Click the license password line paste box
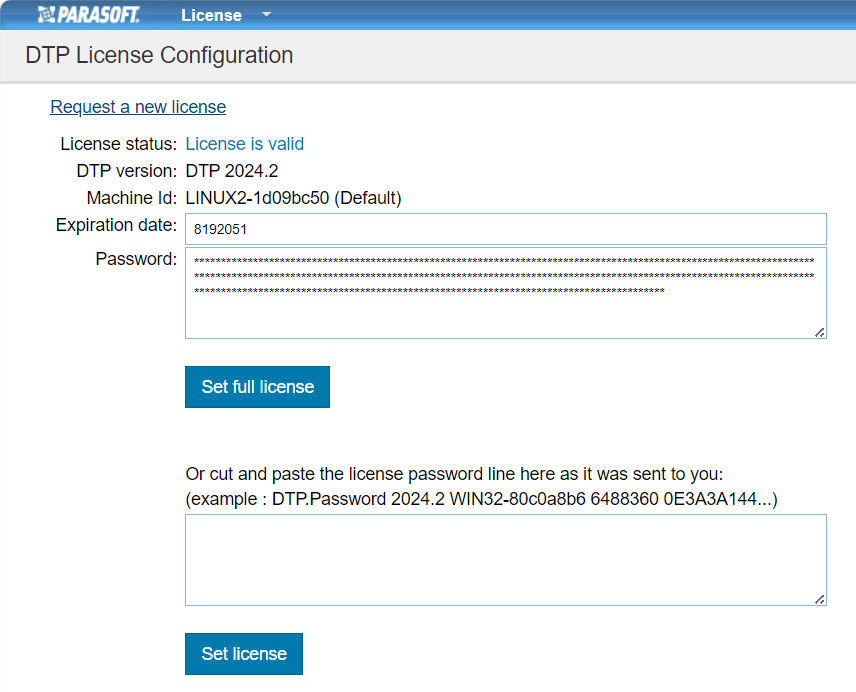Screen dimensions: 856x692 [506, 560]
